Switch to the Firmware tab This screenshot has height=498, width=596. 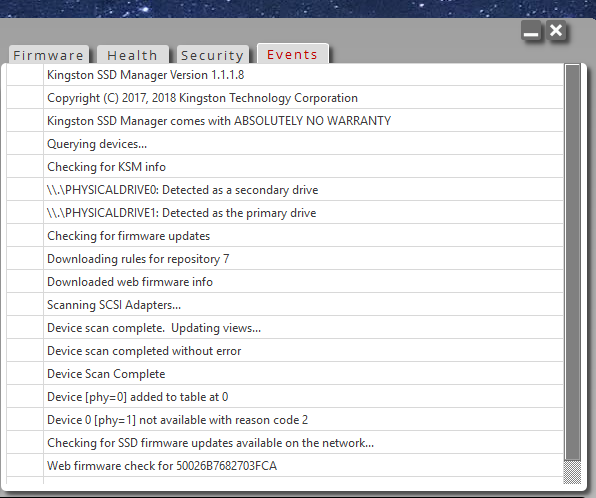(x=49, y=55)
